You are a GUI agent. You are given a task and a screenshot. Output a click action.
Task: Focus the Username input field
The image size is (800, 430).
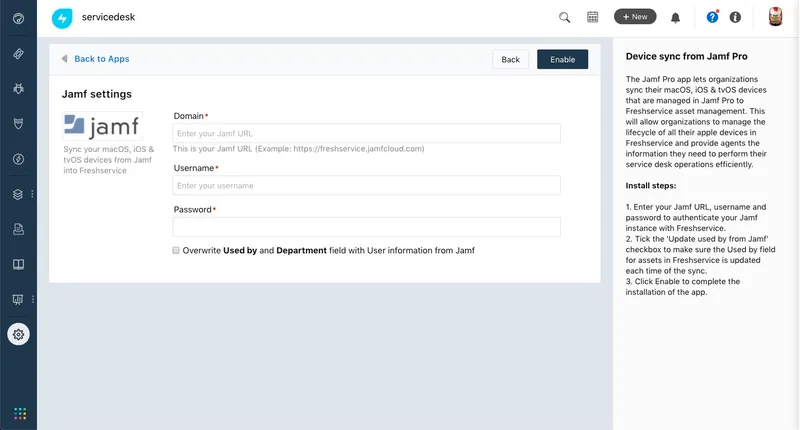pos(366,185)
